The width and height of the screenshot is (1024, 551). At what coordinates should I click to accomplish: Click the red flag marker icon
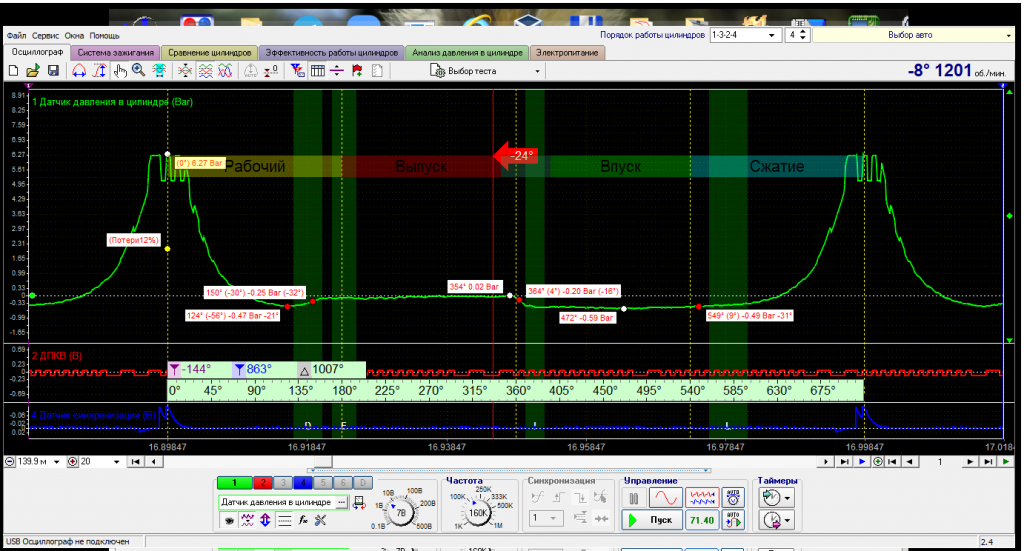tap(357, 71)
